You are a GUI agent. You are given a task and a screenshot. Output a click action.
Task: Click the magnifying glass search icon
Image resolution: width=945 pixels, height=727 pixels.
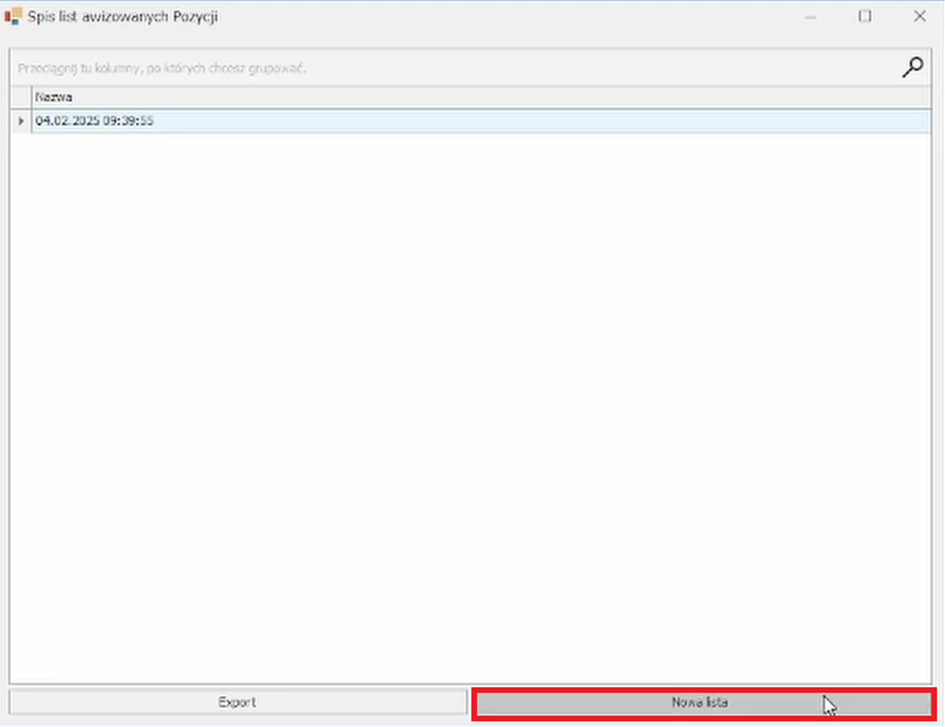click(x=912, y=68)
